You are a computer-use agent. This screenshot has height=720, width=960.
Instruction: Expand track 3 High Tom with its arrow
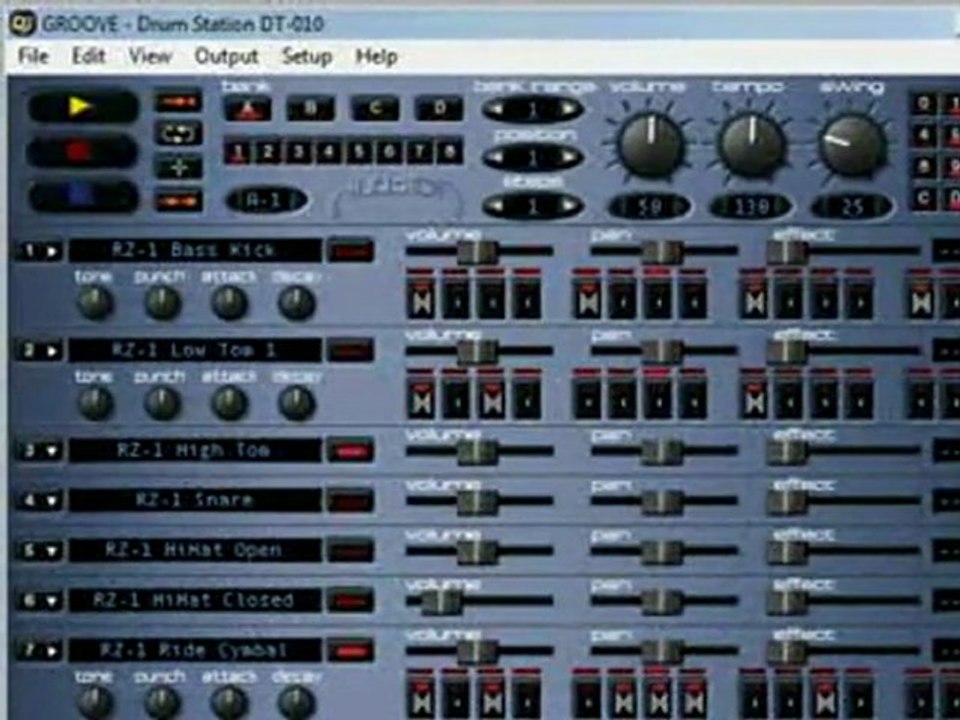[52, 451]
